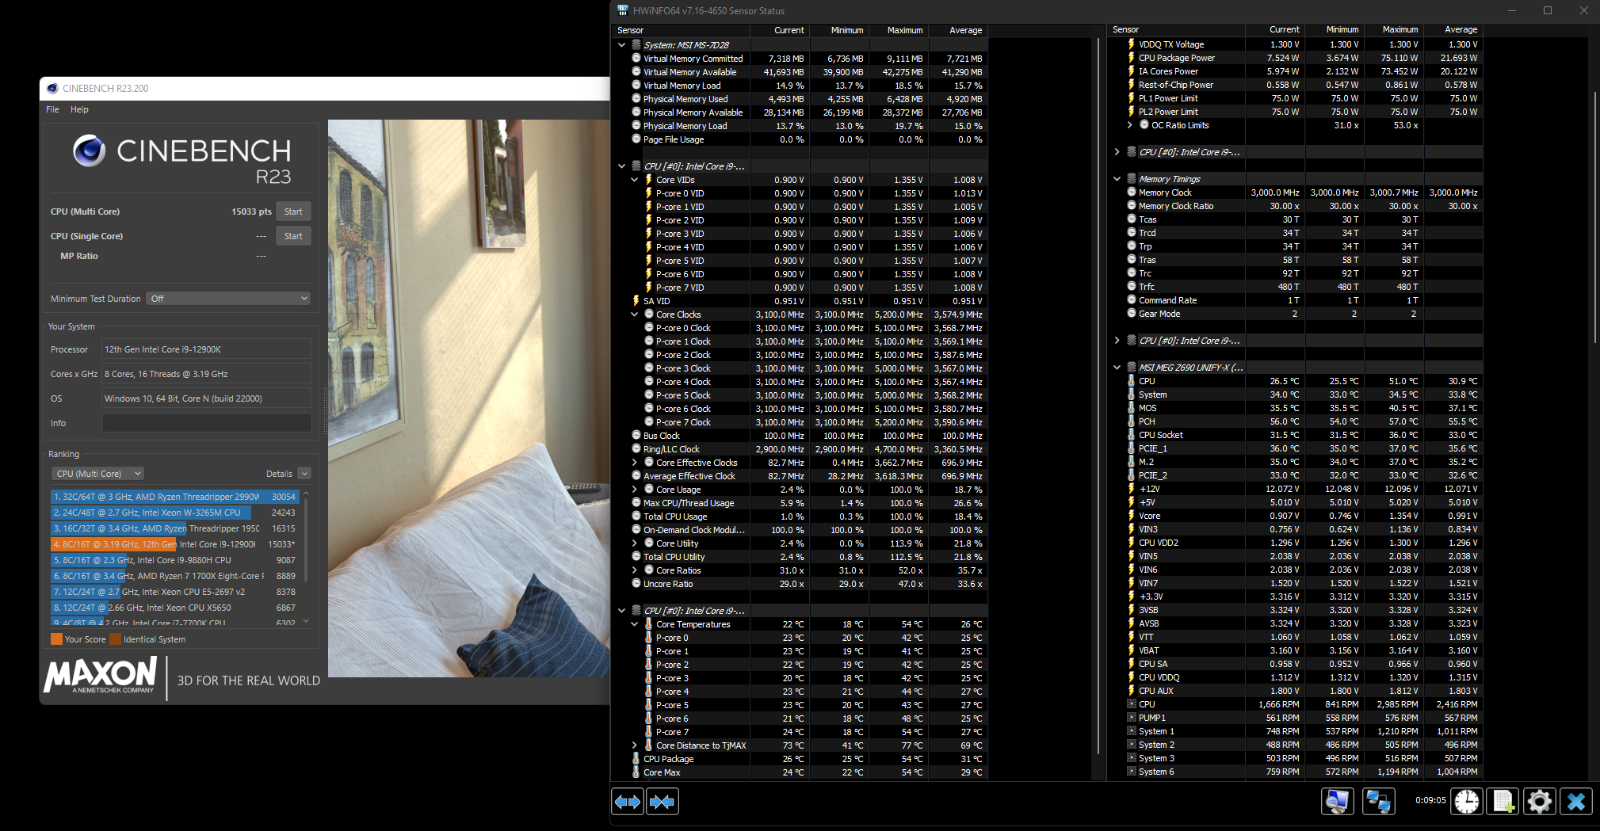
Task: Click the Cinebench logo sphere icon
Action: [x=89, y=151]
